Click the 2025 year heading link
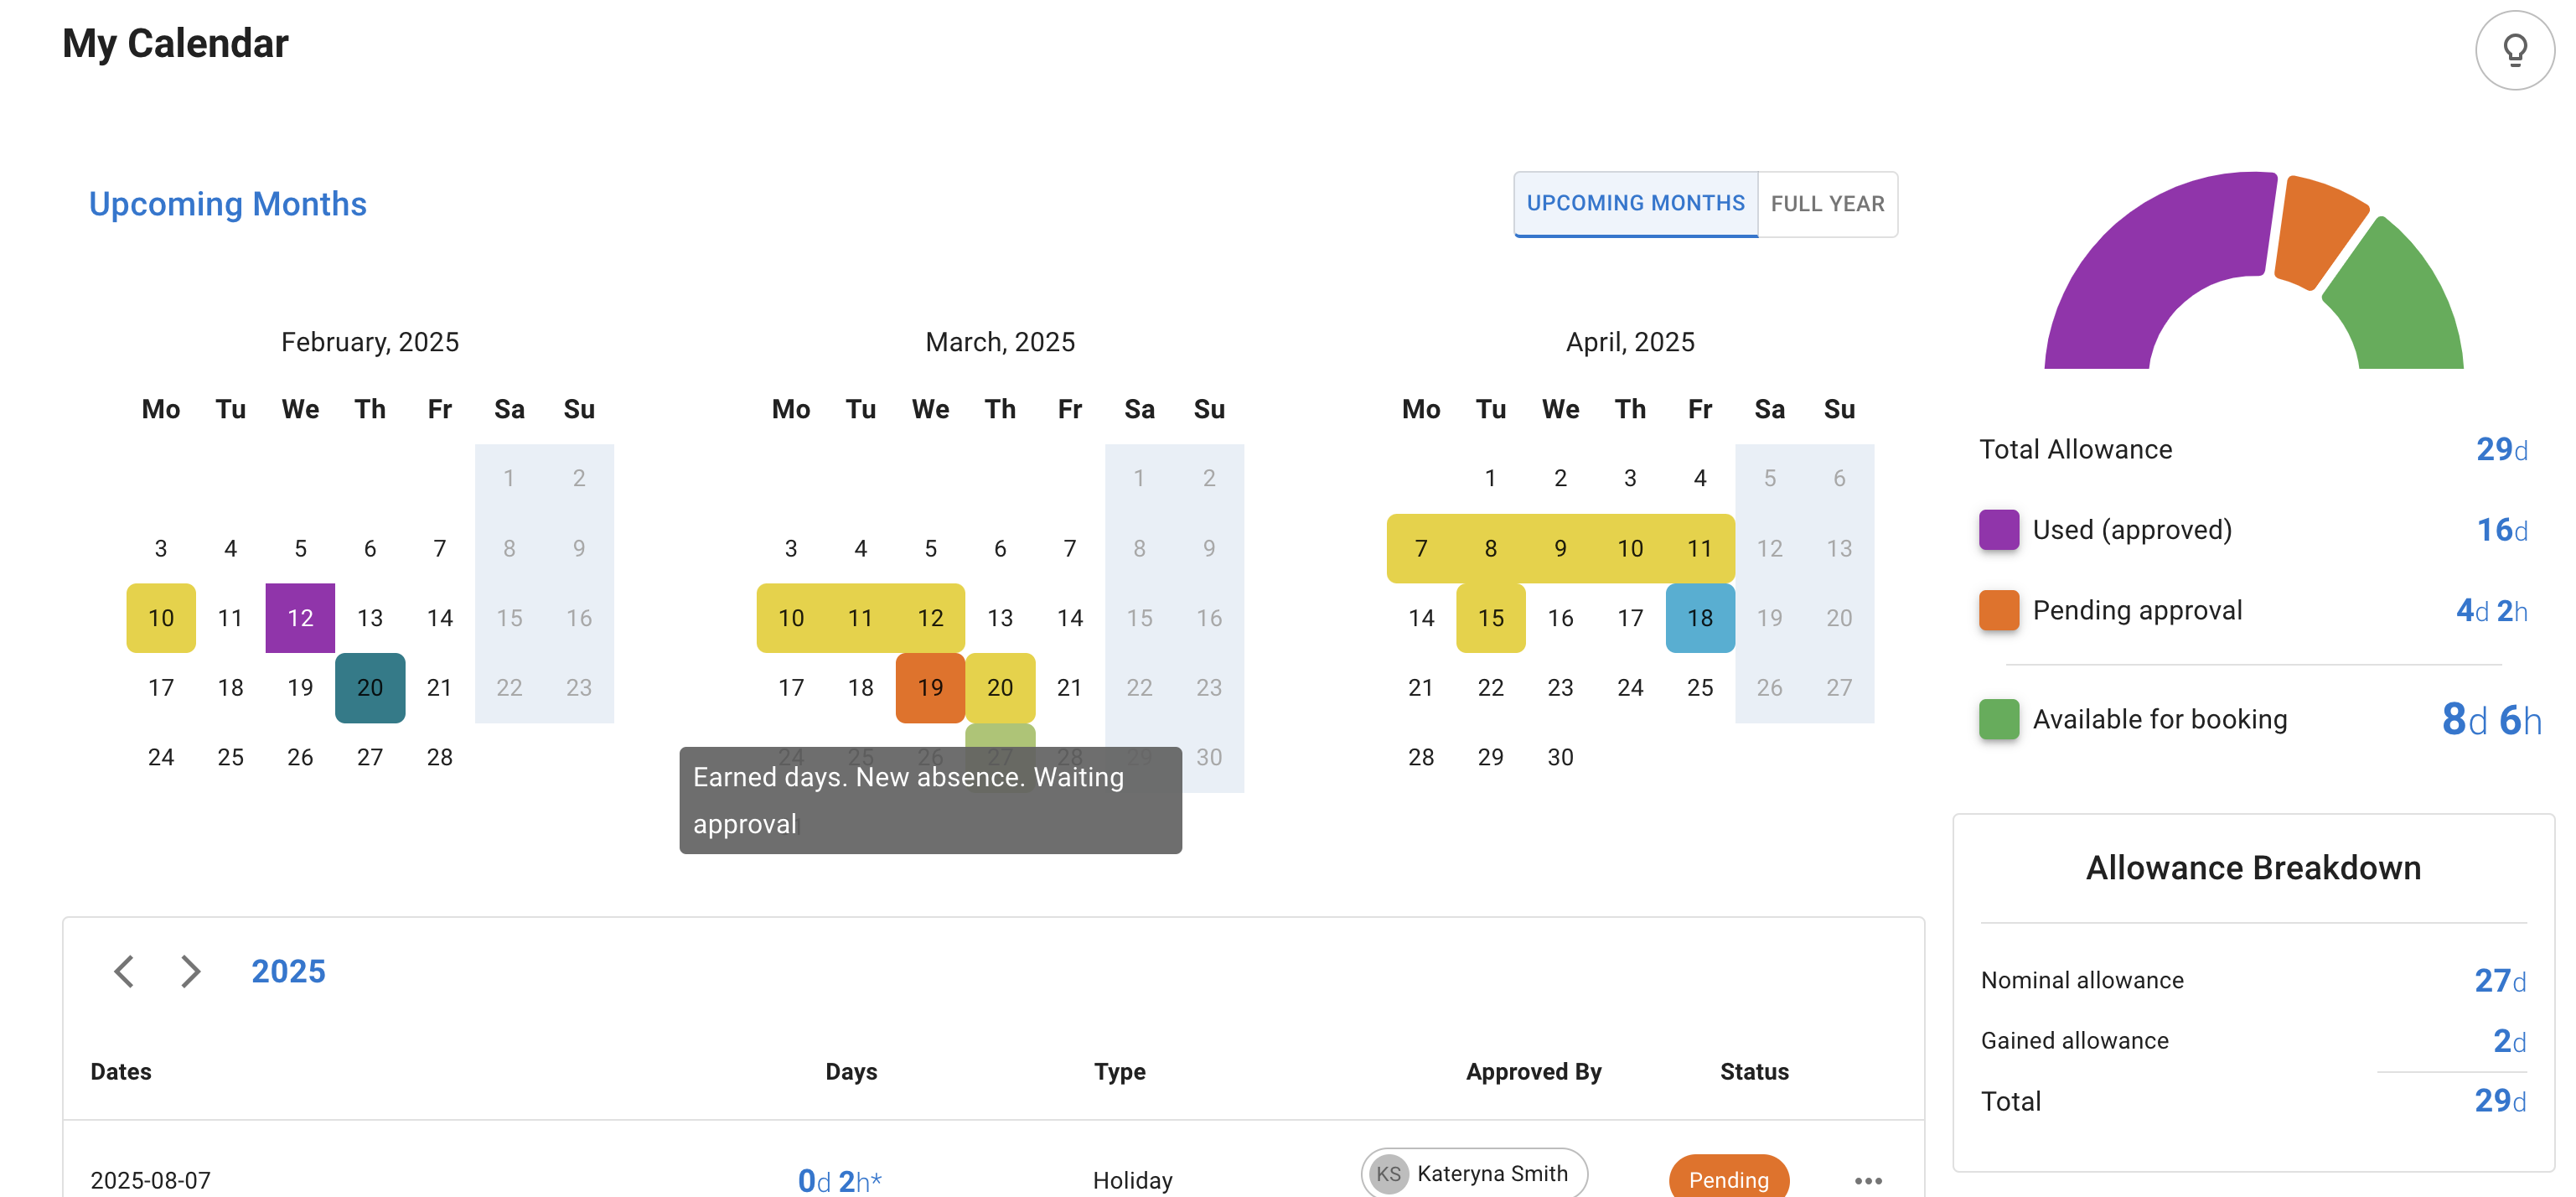 (x=289, y=971)
